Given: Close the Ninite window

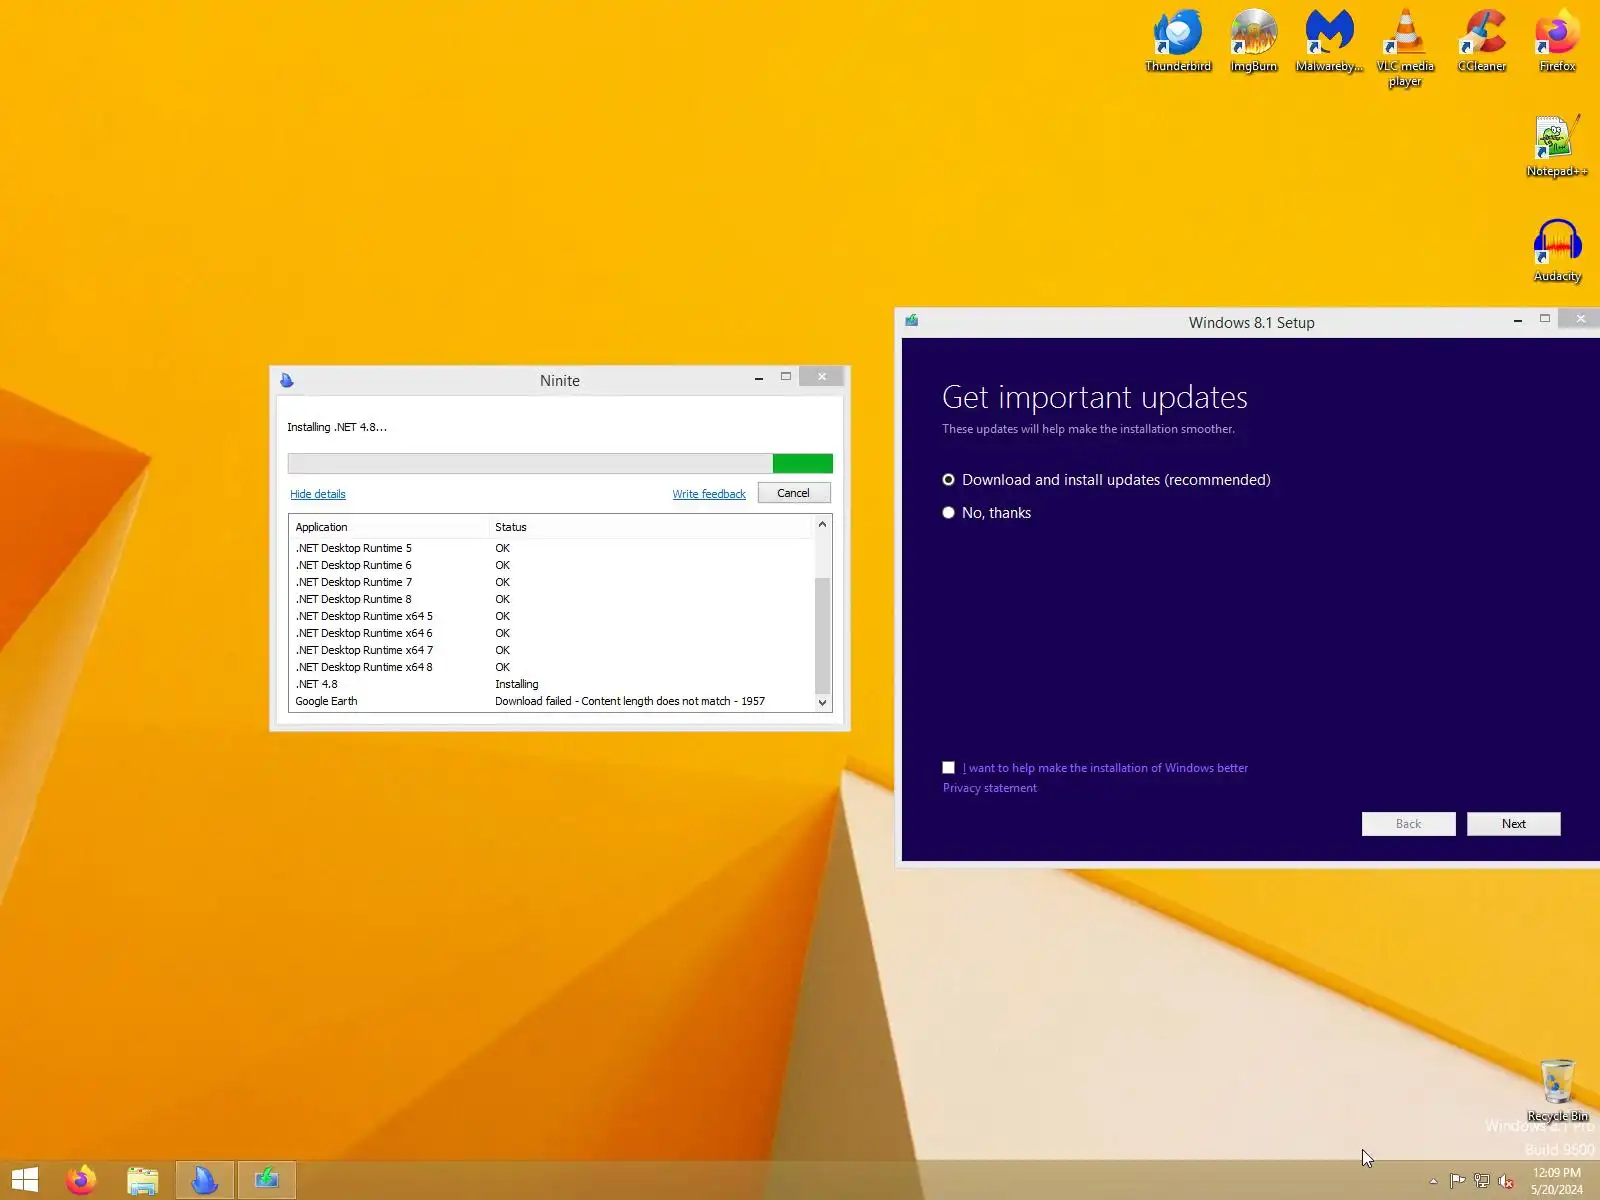Looking at the screenshot, I should tap(822, 377).
